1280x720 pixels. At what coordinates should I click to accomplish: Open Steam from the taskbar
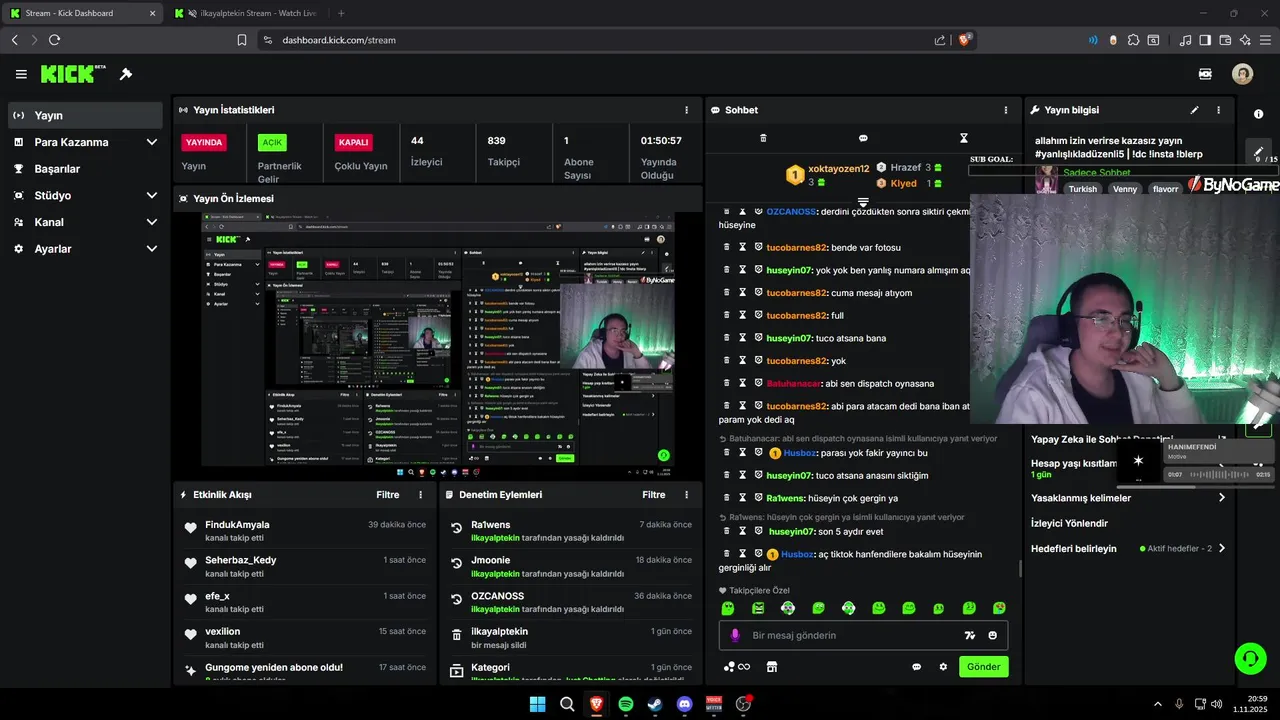point(655,704)
